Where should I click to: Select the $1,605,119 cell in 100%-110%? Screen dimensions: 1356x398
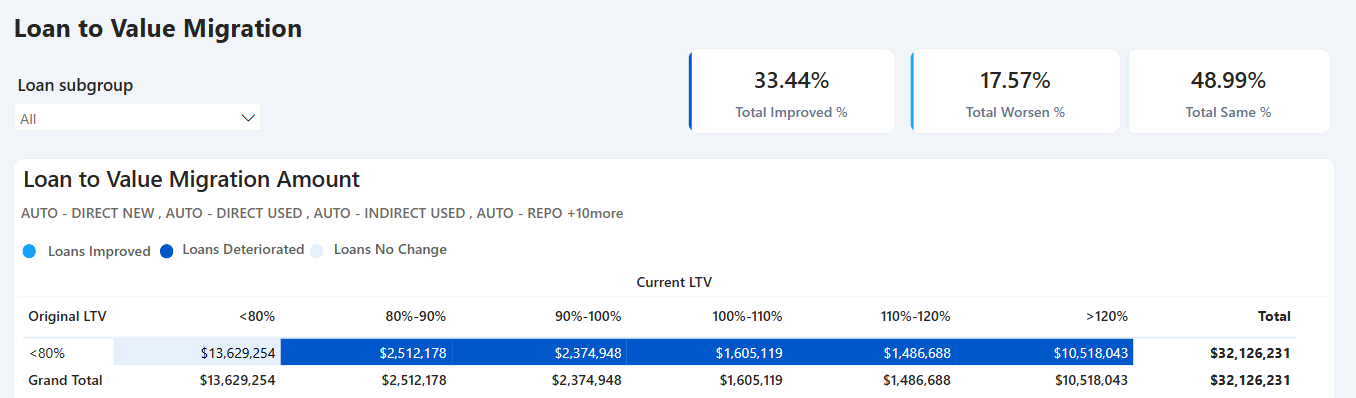coord(706,352)
